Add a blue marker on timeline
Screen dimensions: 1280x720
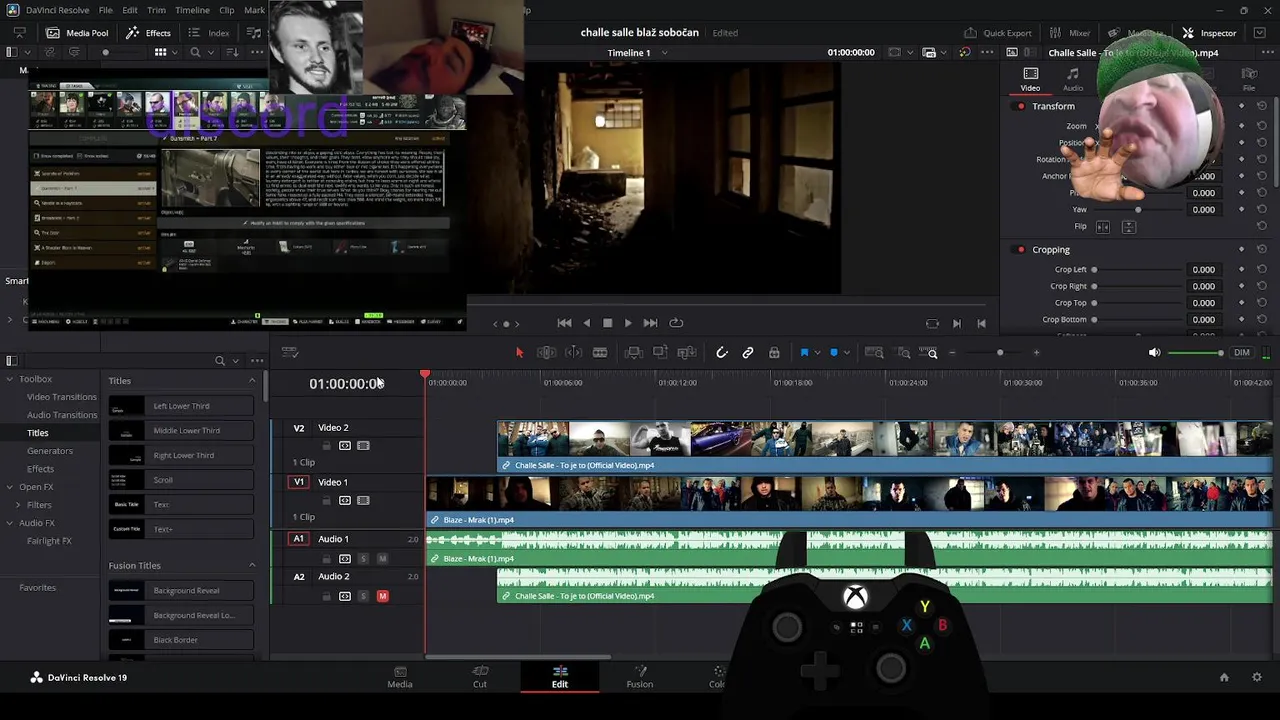(834, 353)
